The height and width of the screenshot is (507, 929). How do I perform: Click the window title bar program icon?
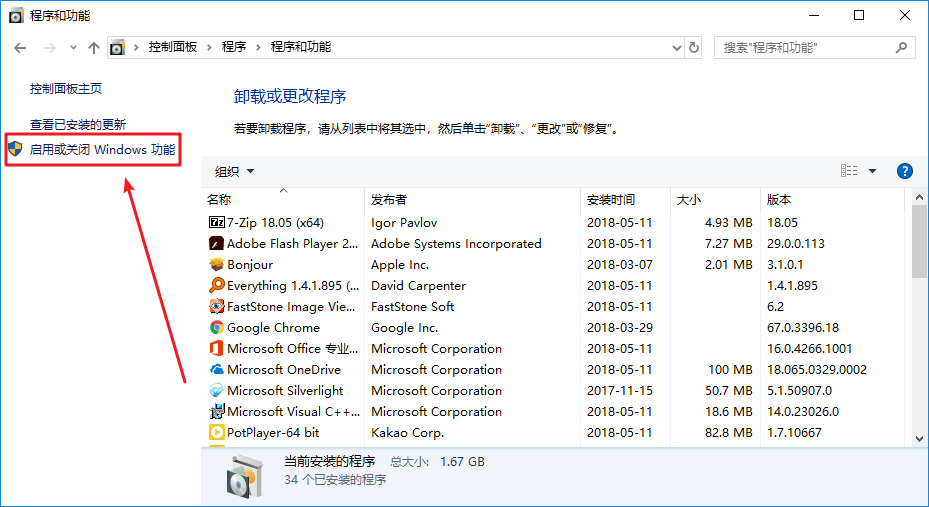tap(17, 15)
